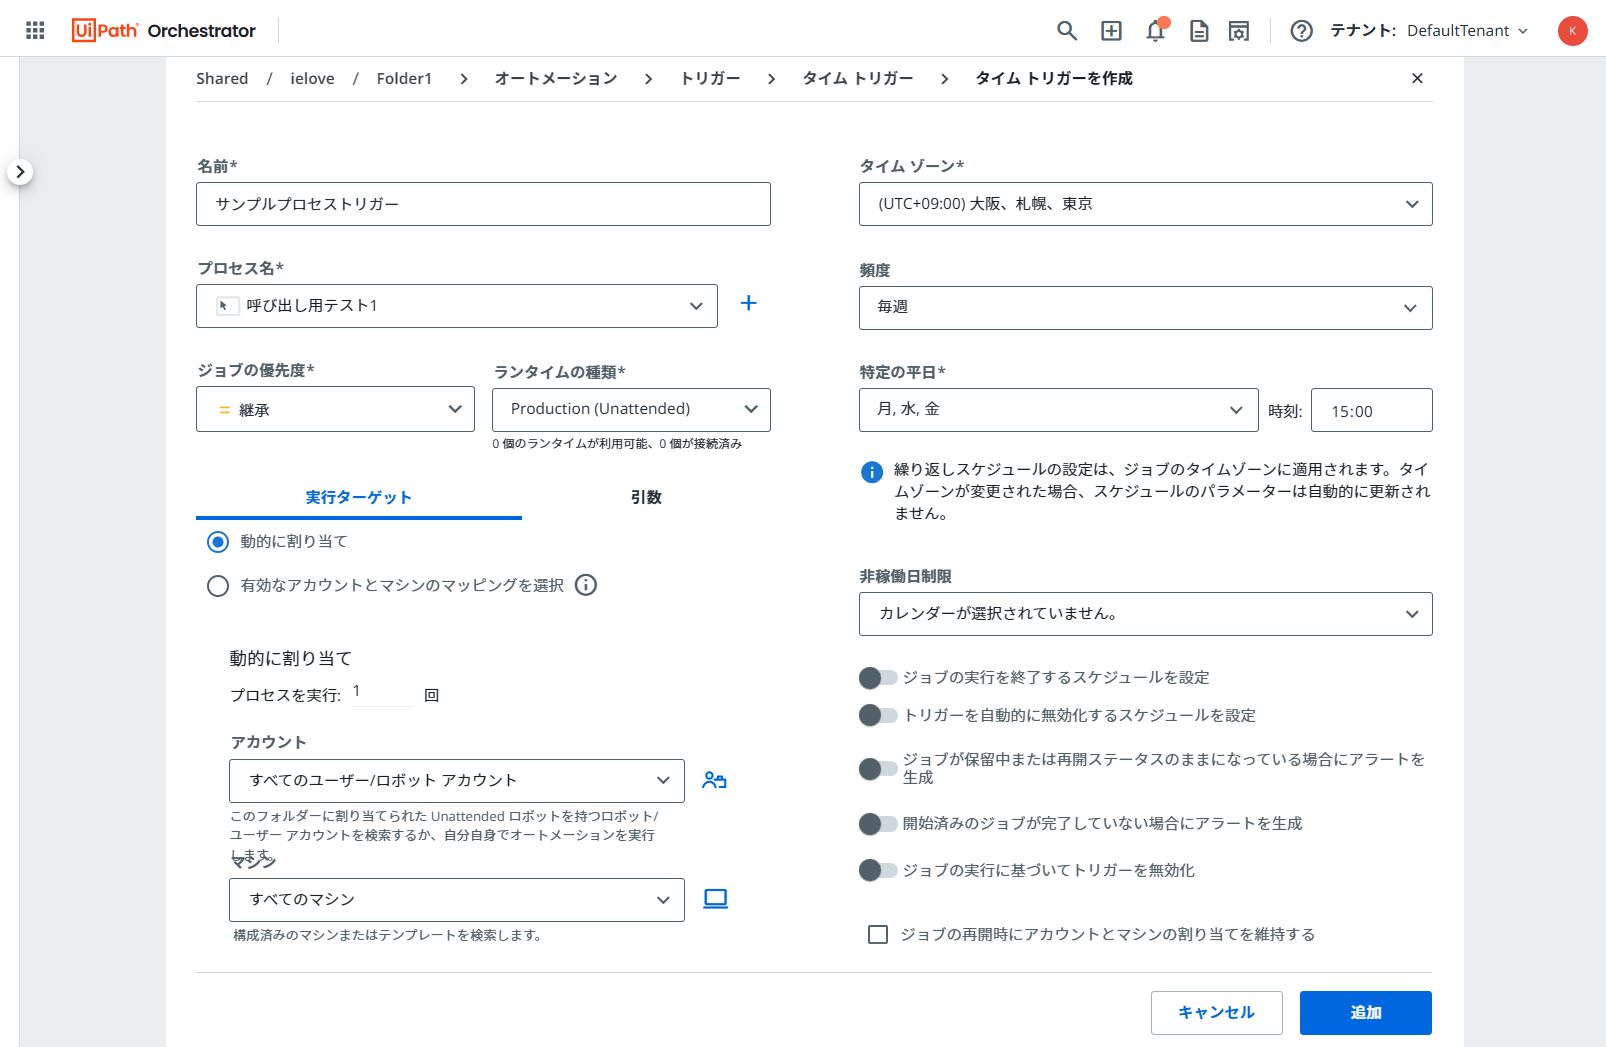Check keep account-machine allocation on resume
The image size is (1606, 1047).
click(x=878, y=934)
